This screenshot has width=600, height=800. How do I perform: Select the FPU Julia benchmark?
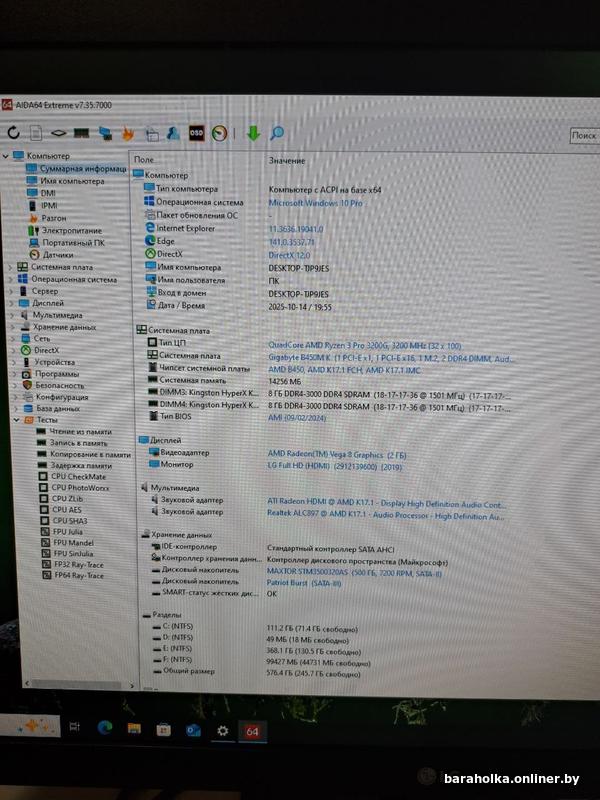tap(68, 532)
